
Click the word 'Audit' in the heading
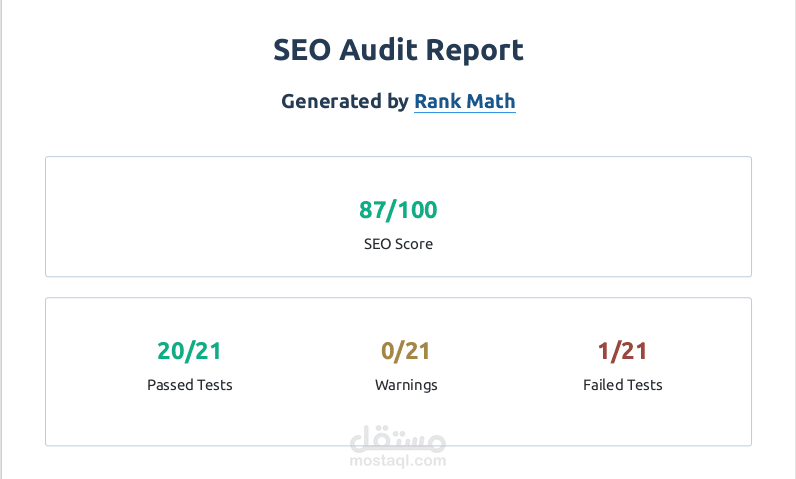tap(380, 50)
